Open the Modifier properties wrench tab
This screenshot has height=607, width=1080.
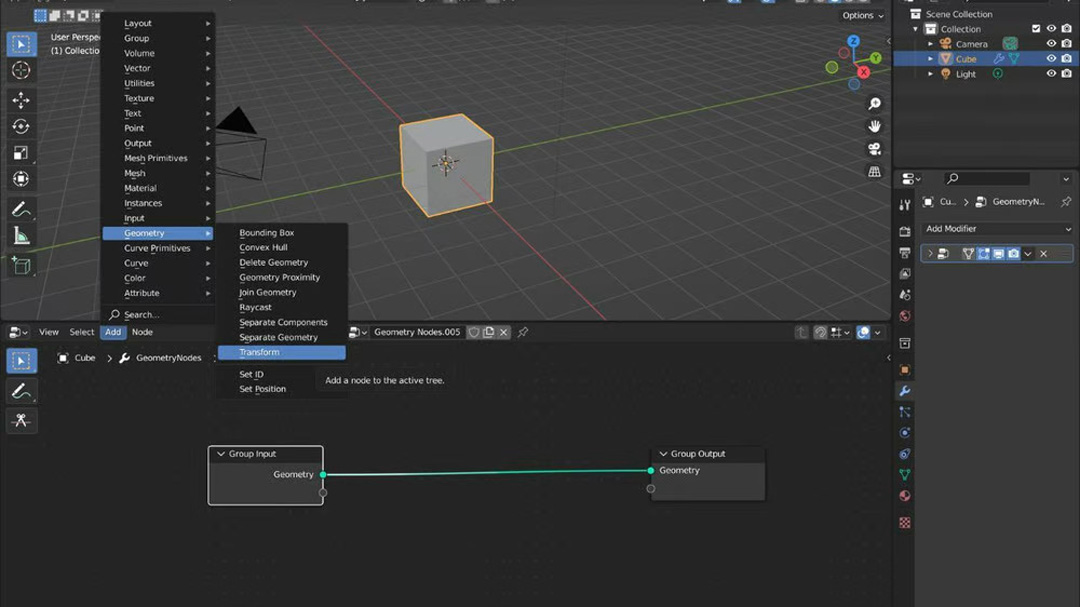pyautogui.click(x=905, y=391)
